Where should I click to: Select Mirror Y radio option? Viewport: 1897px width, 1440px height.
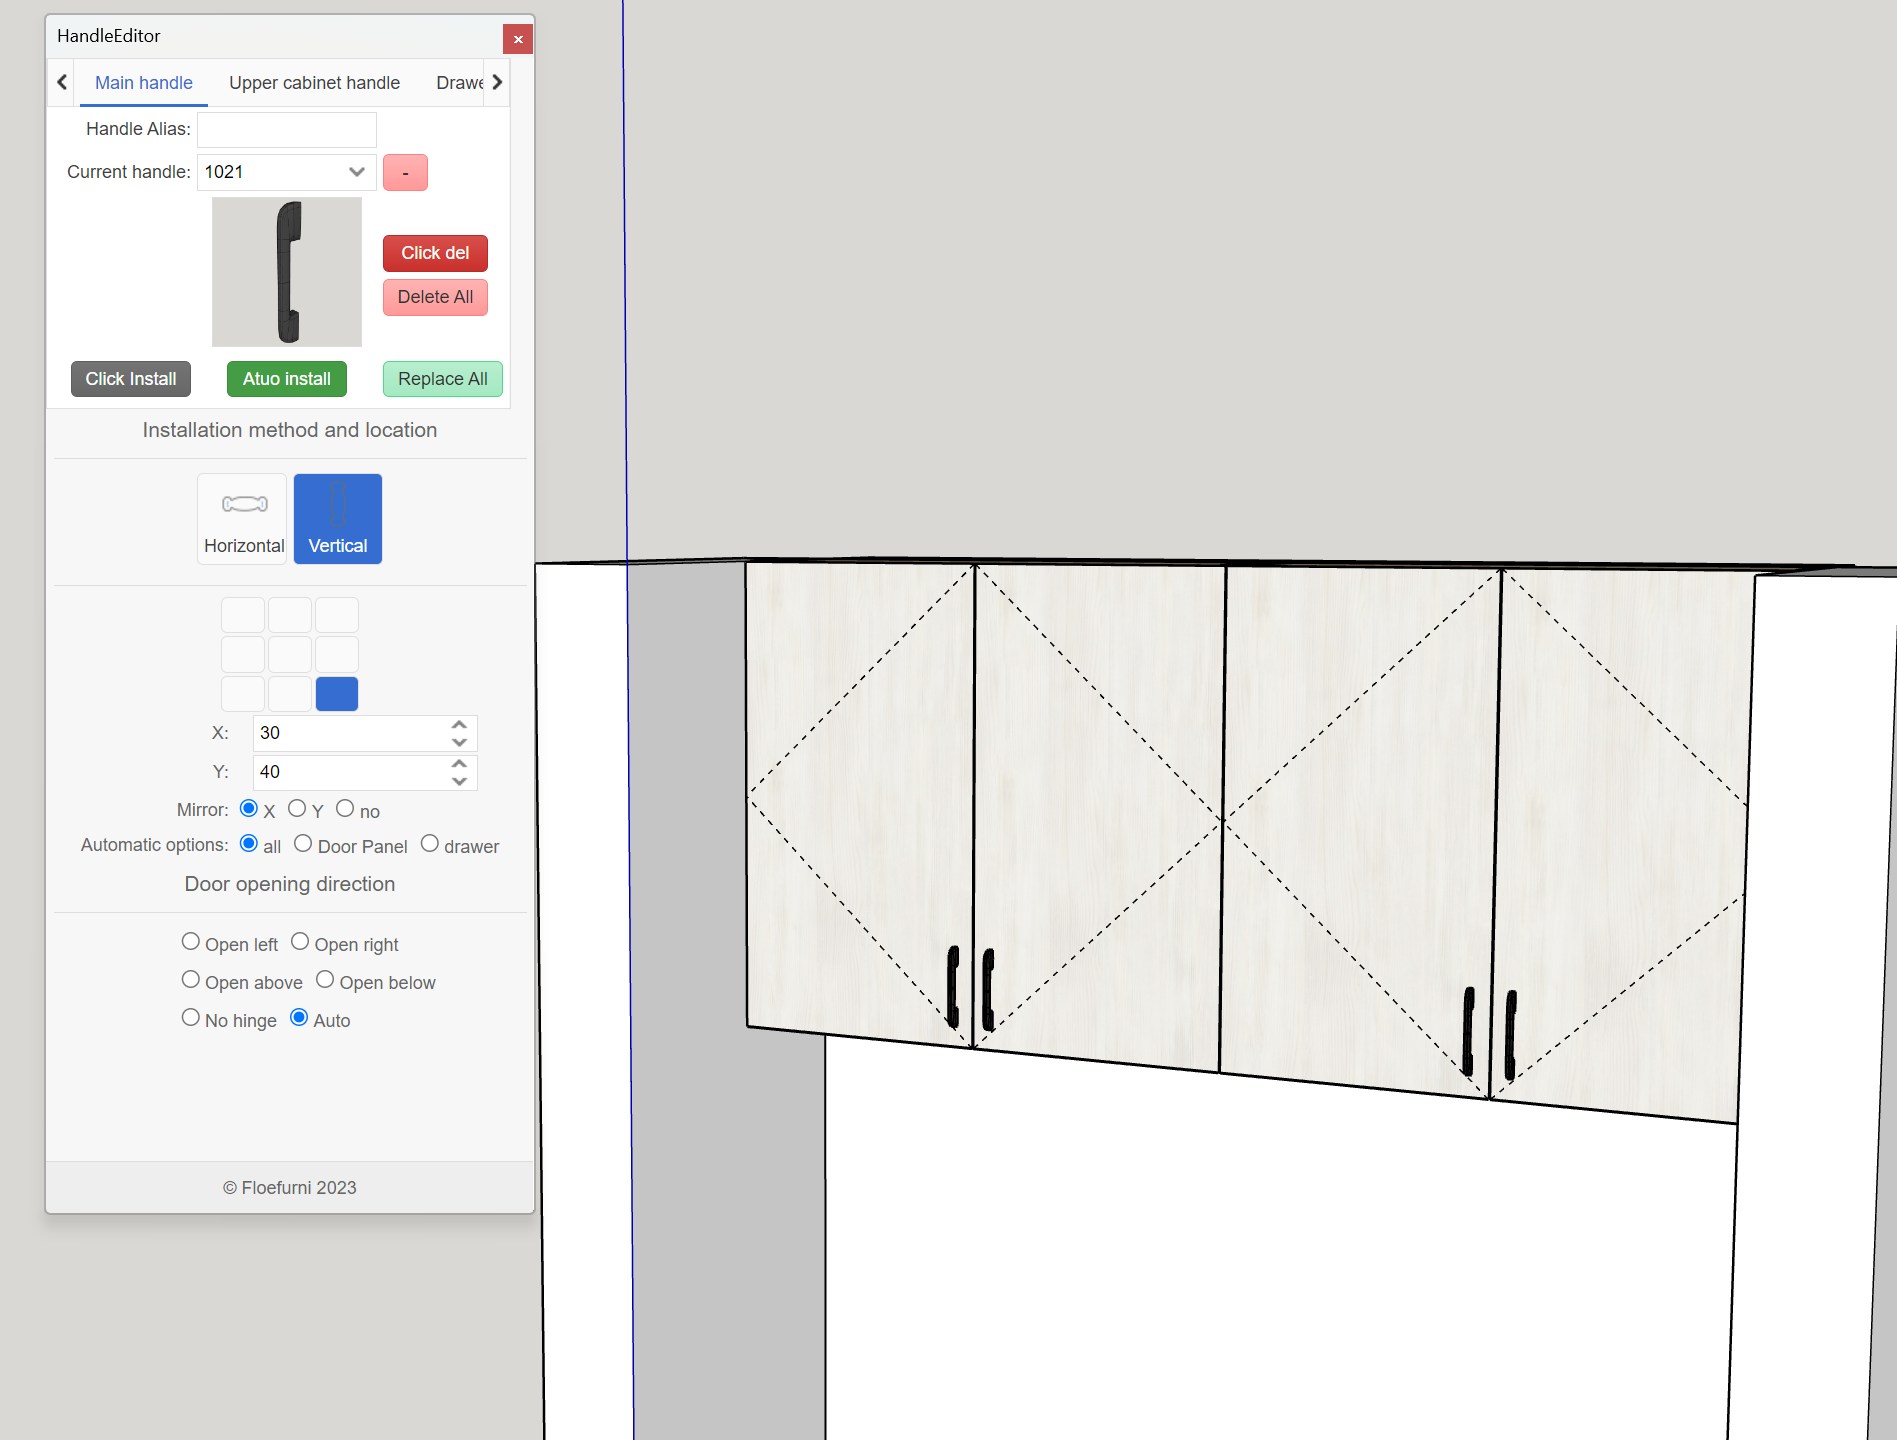[297, 809]
